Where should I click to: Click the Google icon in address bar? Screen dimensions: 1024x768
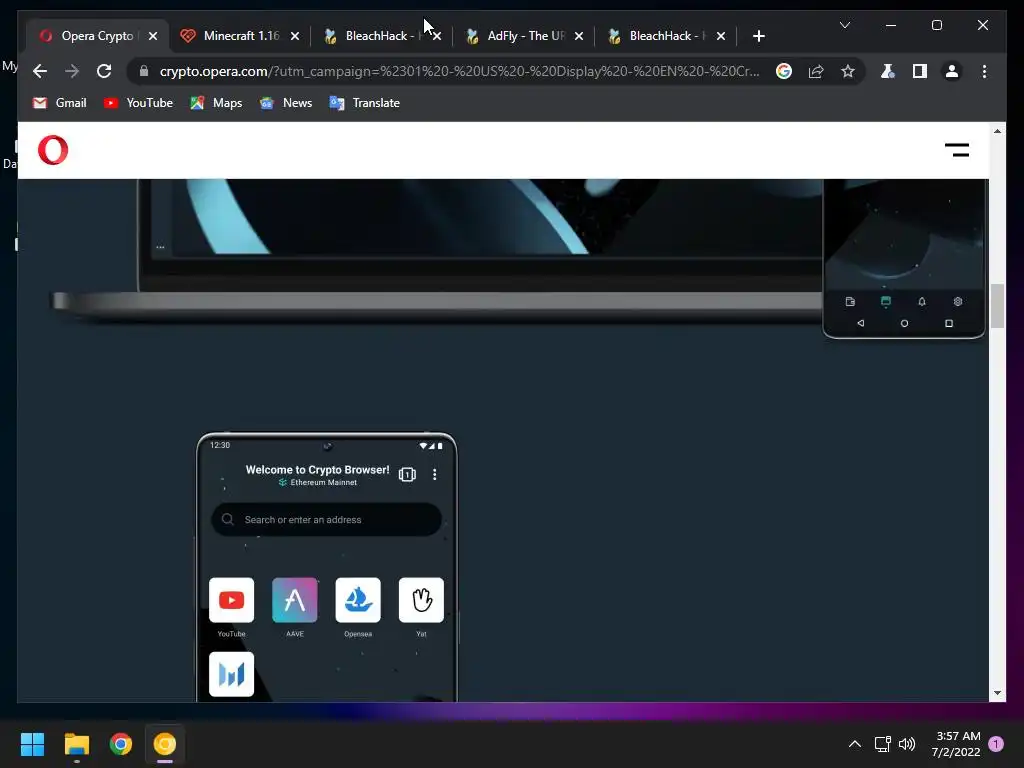pos(784,71)
